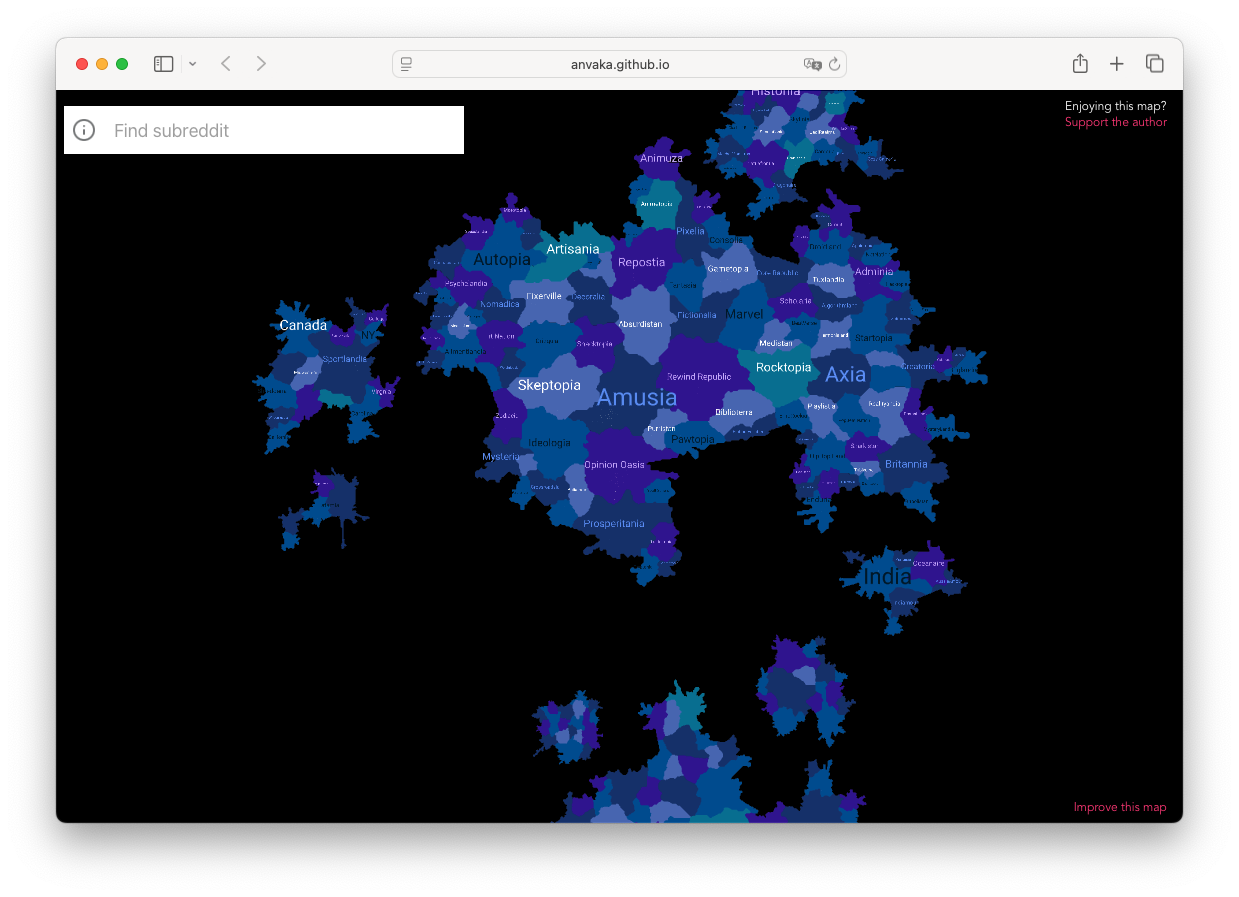Open the Support the author link
The width and height of the screenshot is (1239, 897).
(x=1115, y=122)
